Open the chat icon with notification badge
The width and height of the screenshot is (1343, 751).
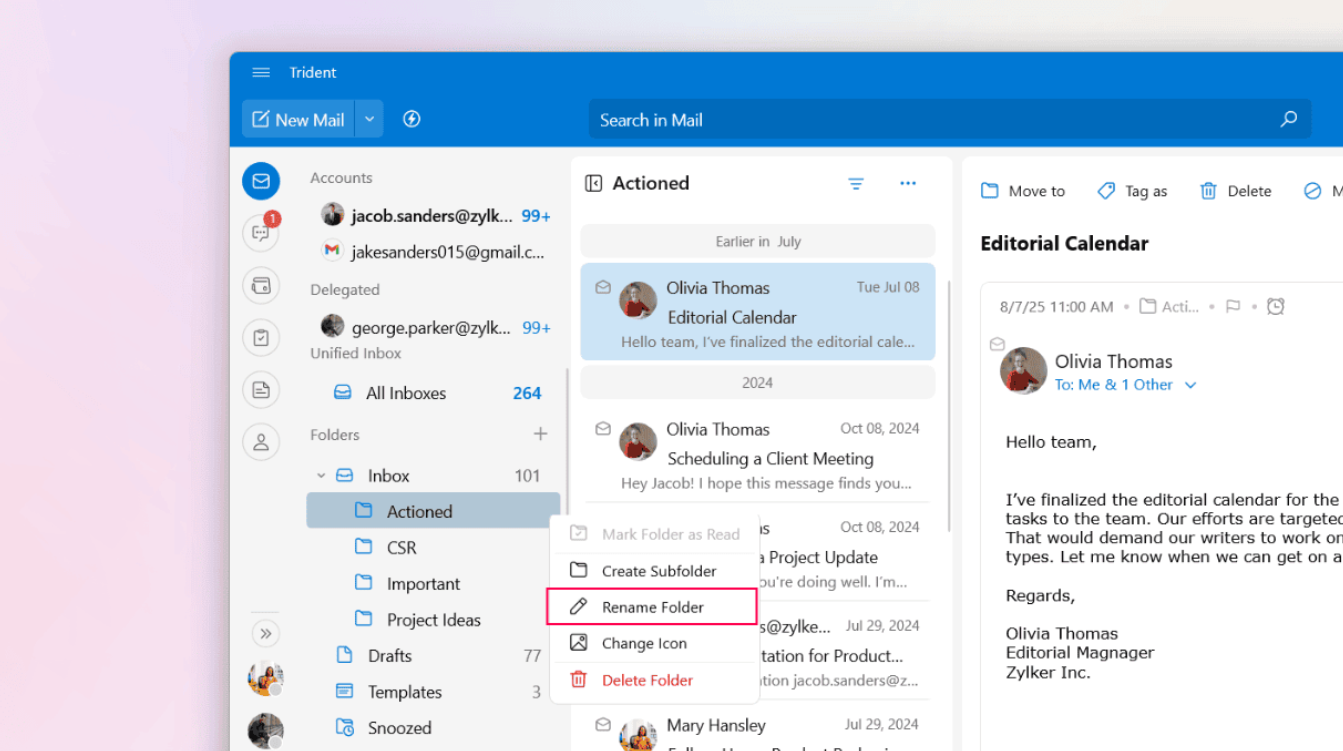click(261, 233)
